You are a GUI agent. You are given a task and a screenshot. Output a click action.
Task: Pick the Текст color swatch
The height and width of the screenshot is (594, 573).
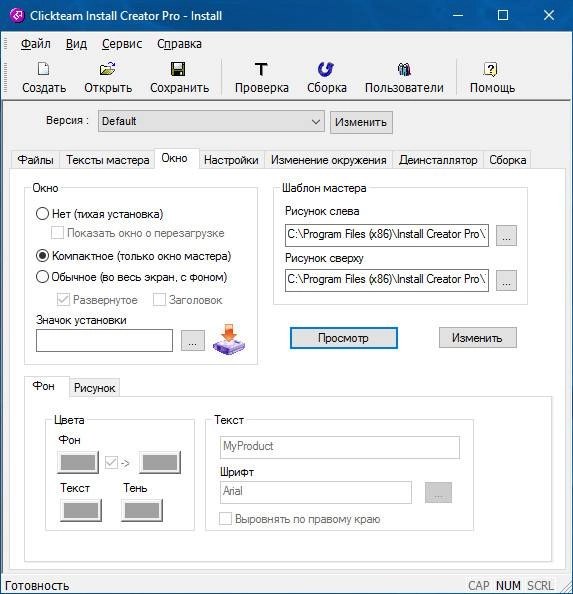click(81, 510)
